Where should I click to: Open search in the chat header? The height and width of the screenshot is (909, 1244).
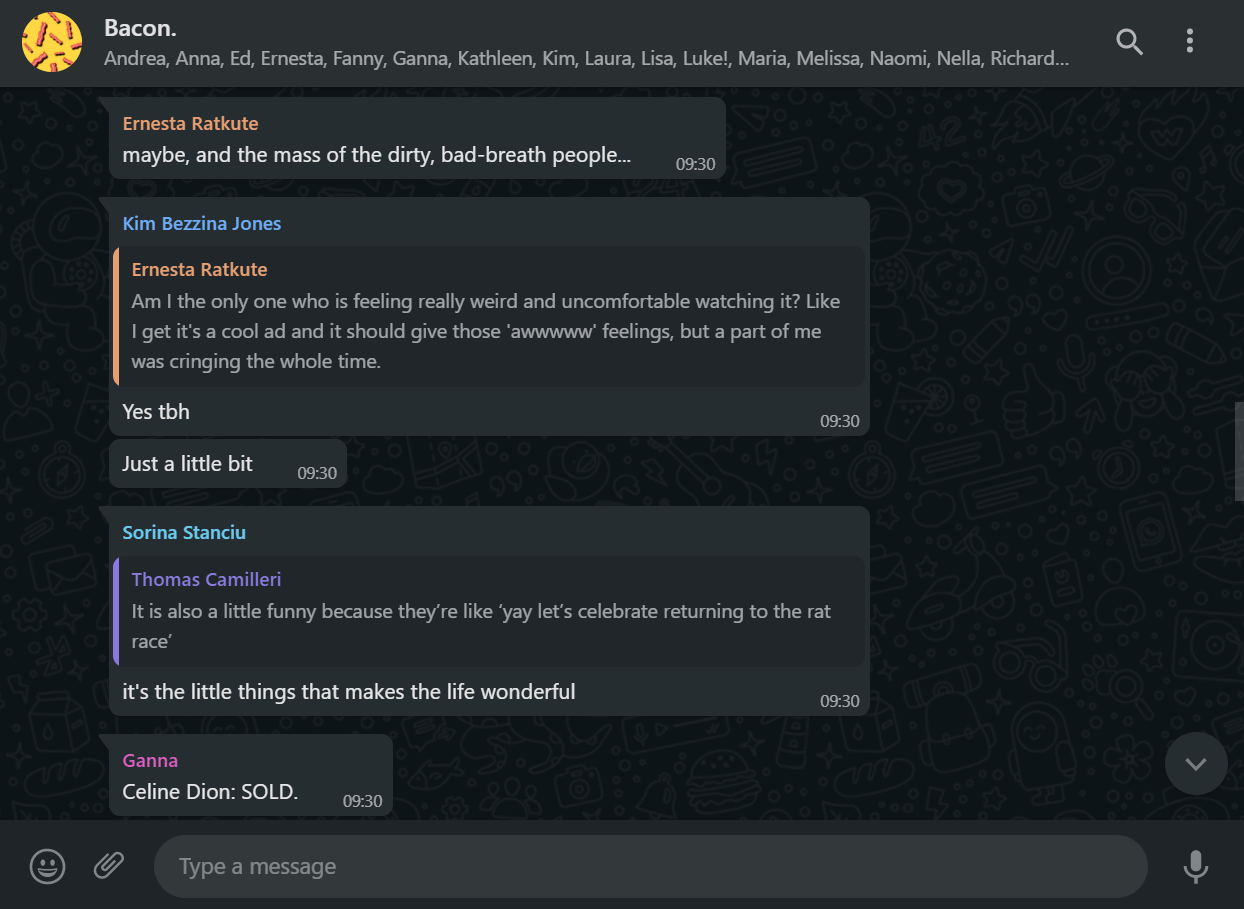(1129, 41)
